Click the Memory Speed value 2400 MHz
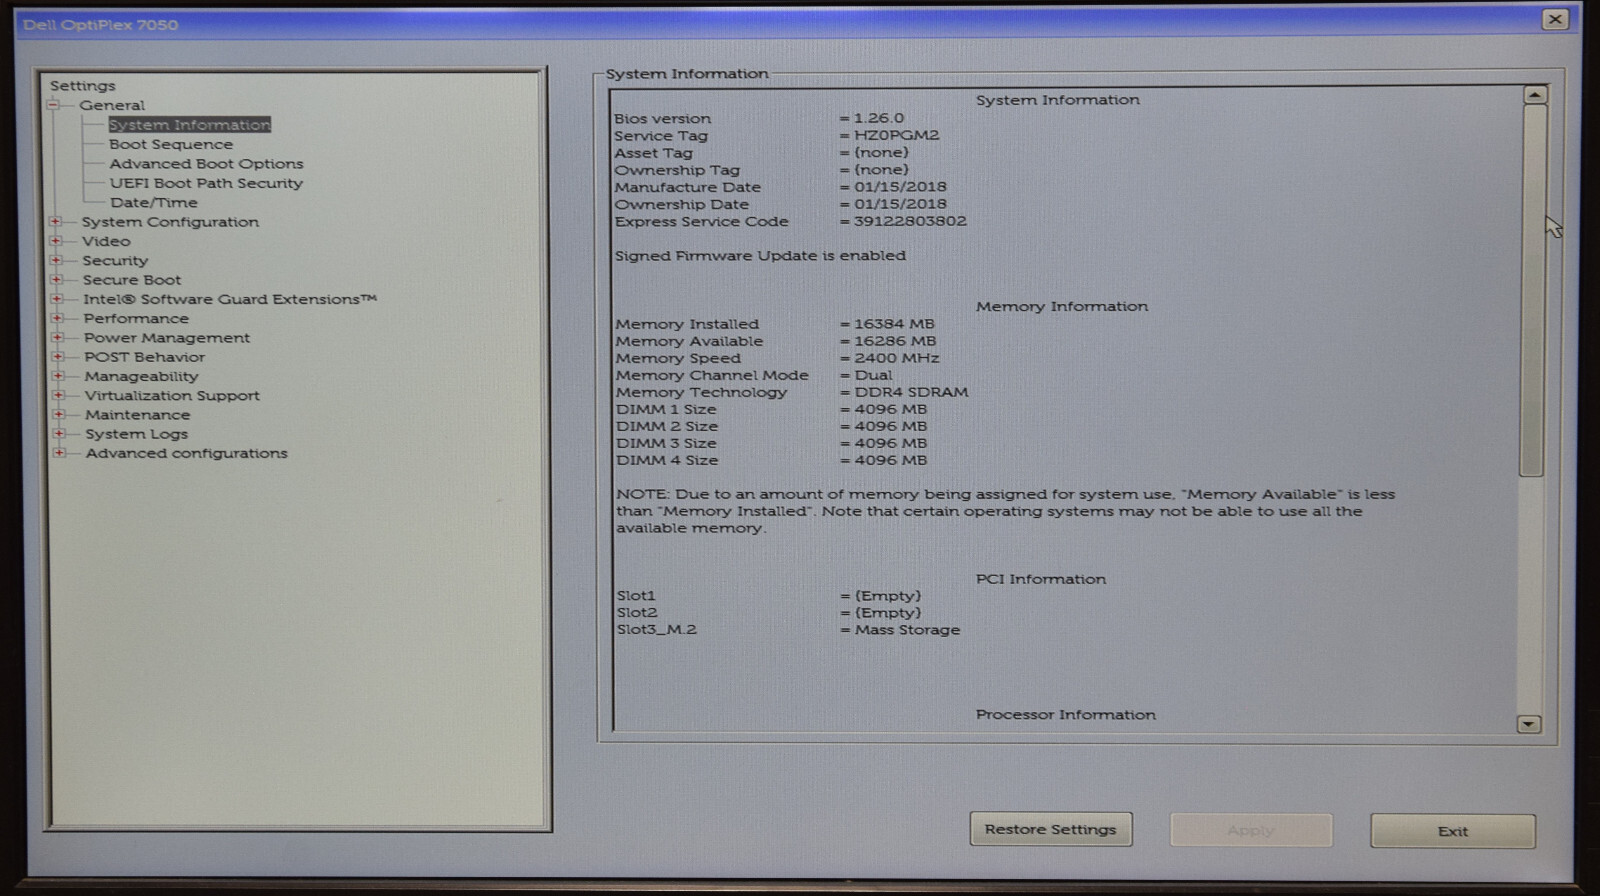Viewport: 1600px width, 896px height. 897,358
